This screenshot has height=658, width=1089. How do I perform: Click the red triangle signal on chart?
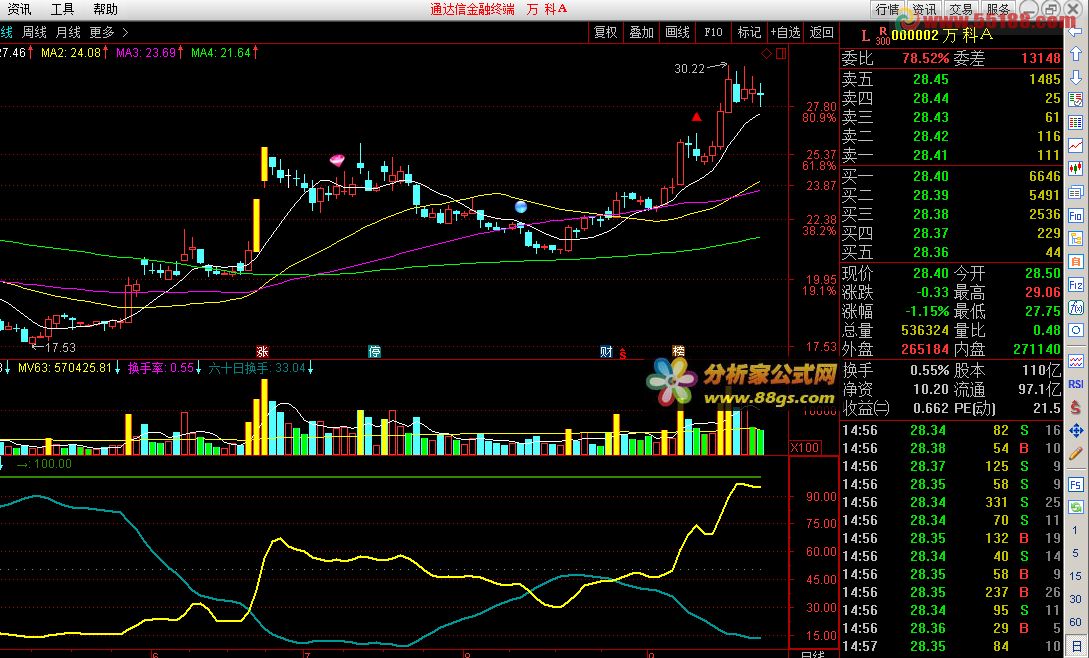(697, 117)
